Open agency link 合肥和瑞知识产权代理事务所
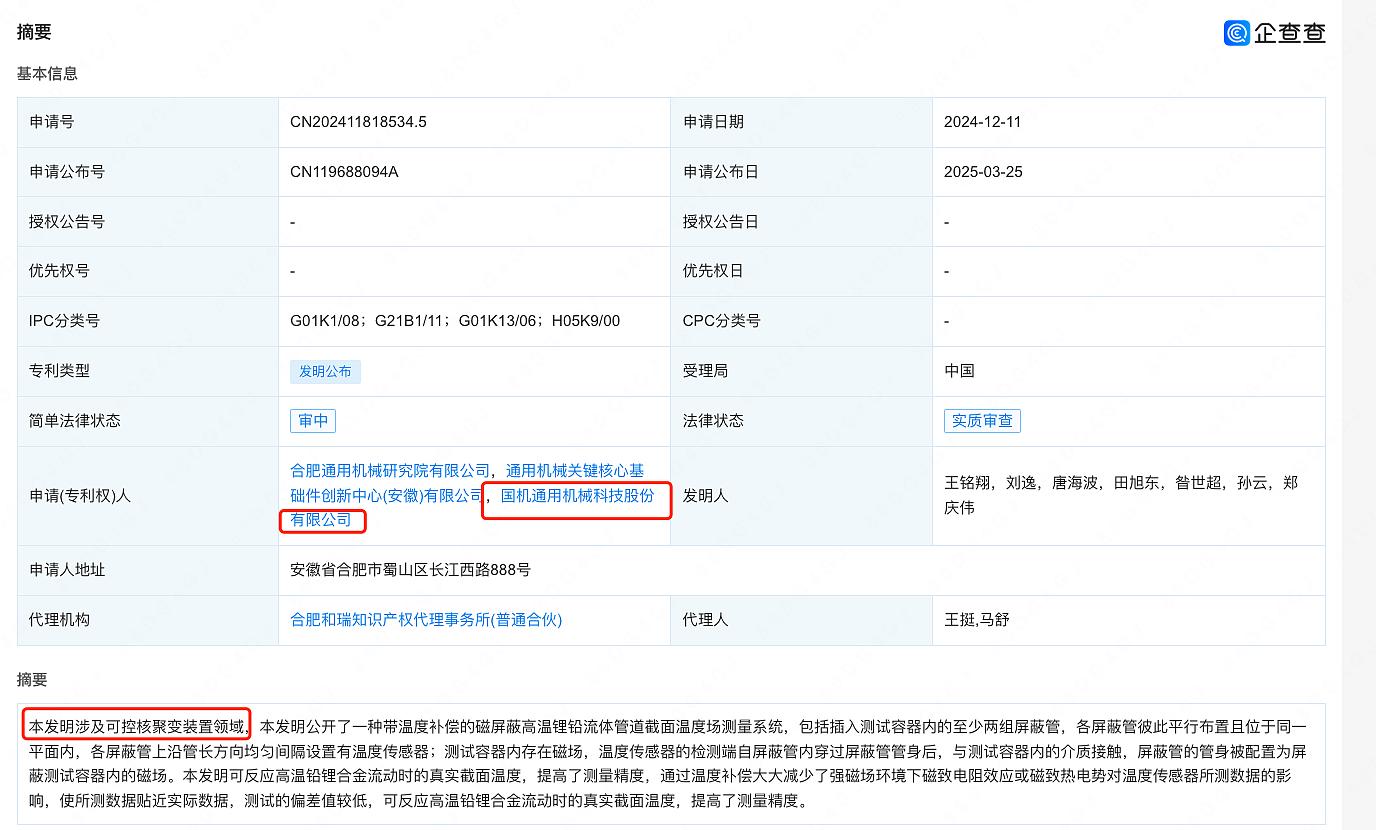 [426, 620]
